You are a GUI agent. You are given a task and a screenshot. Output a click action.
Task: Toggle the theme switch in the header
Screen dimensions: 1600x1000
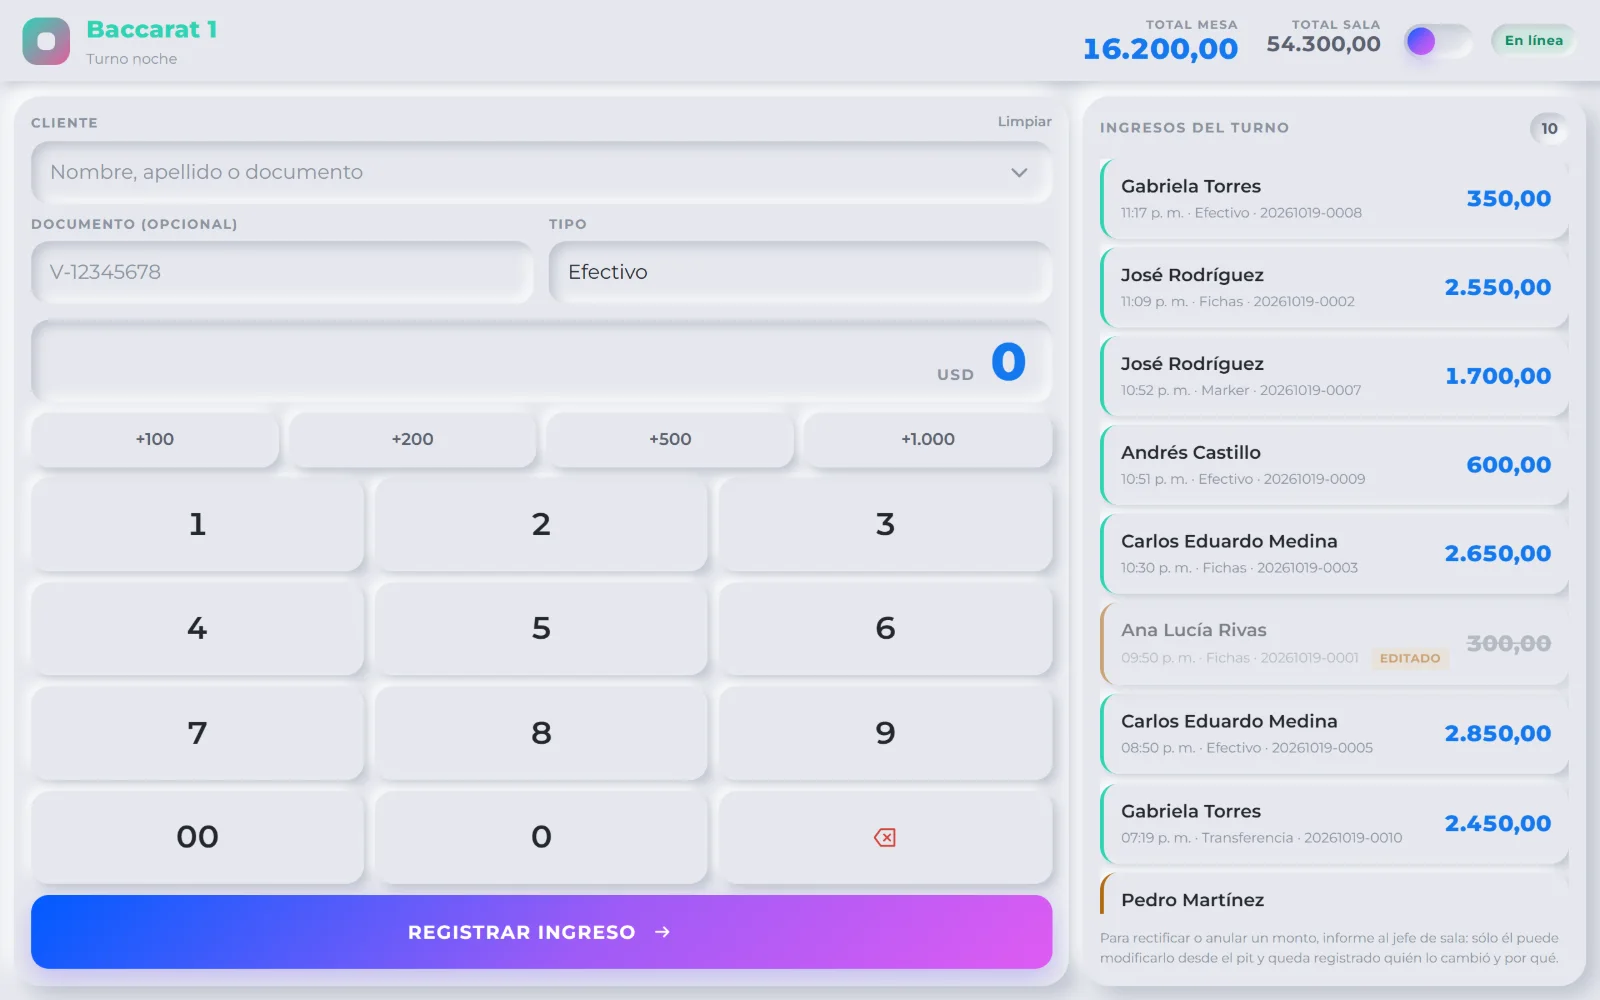click(1438, 41)
